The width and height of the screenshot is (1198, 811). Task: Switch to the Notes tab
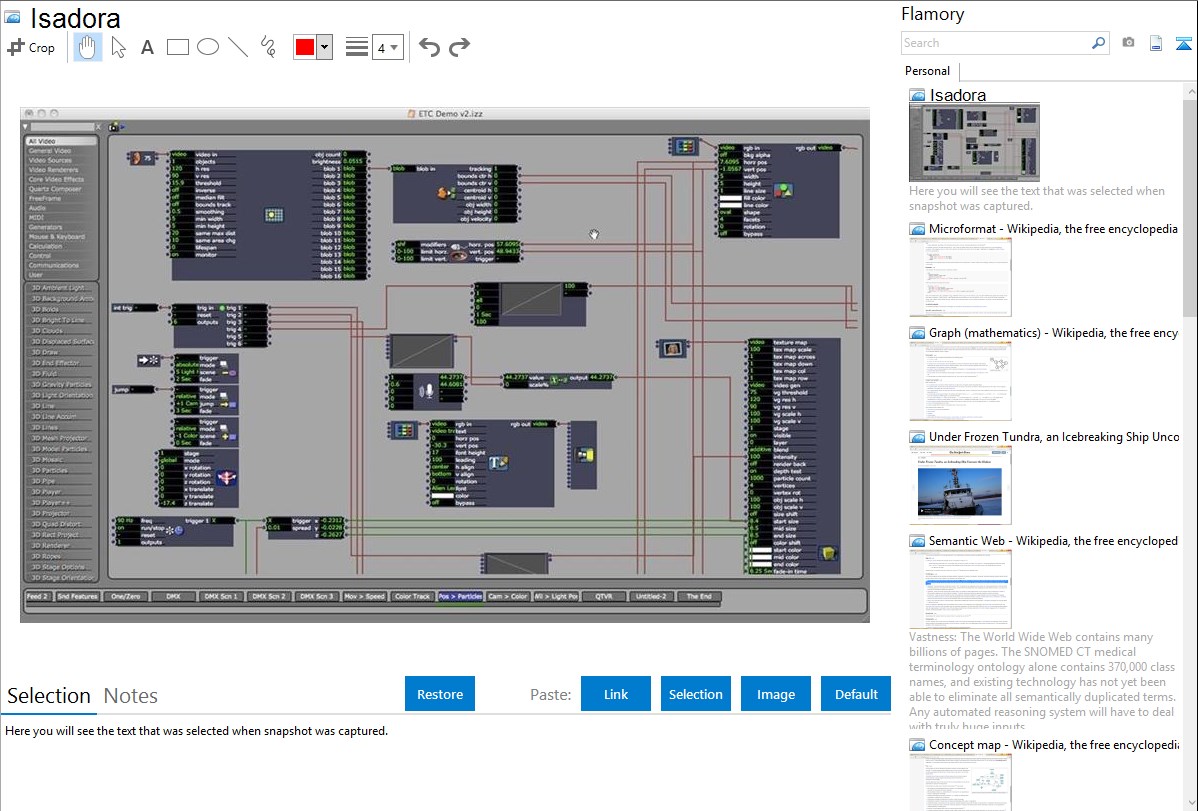[x=131, y=696]
